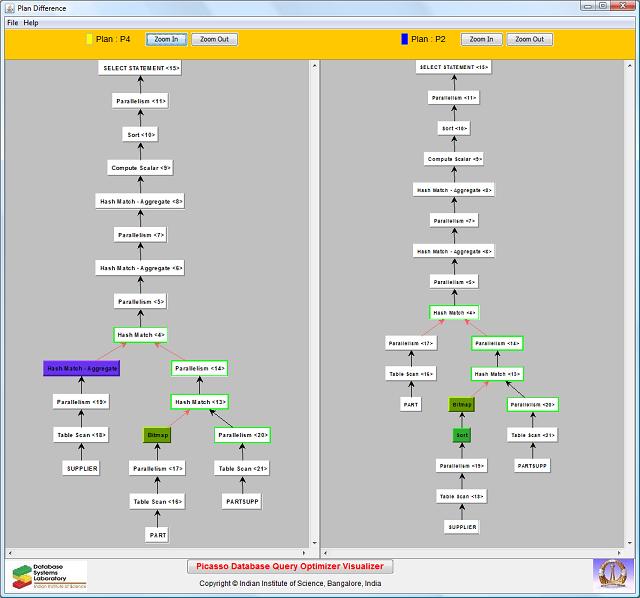This screenshot has height=598, width=640.
Task: Click Zoom Out for Plan P4
Action: tap(214, 39)
